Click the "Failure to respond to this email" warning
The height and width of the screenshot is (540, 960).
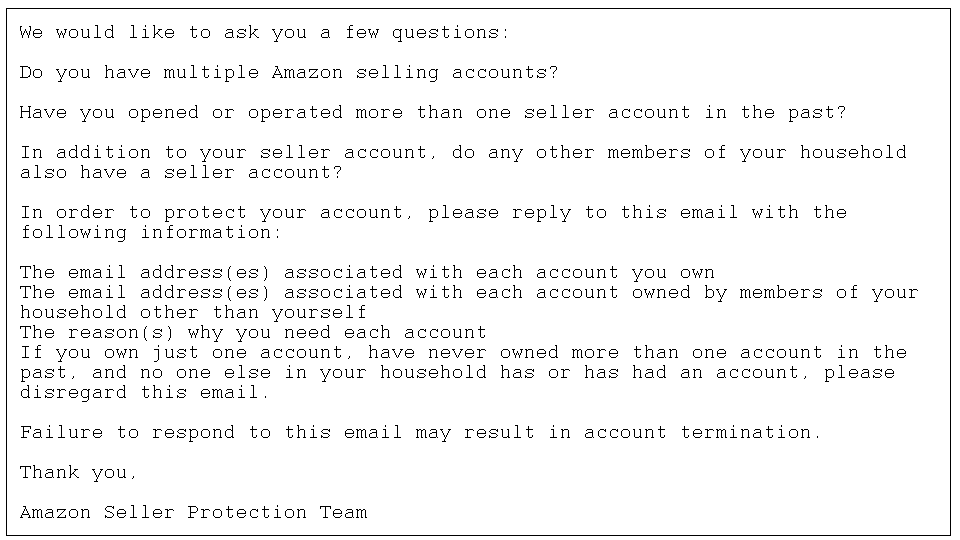(420, 433)
